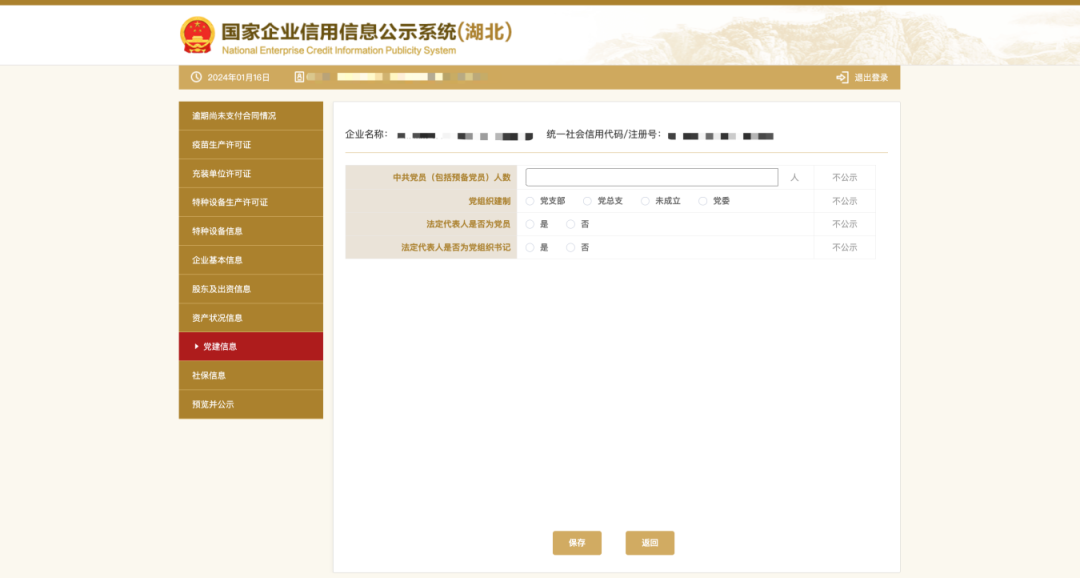Mark 是 for 法定代表人是否为党员
1080x578 pixels.
click(x=530, y=224)
